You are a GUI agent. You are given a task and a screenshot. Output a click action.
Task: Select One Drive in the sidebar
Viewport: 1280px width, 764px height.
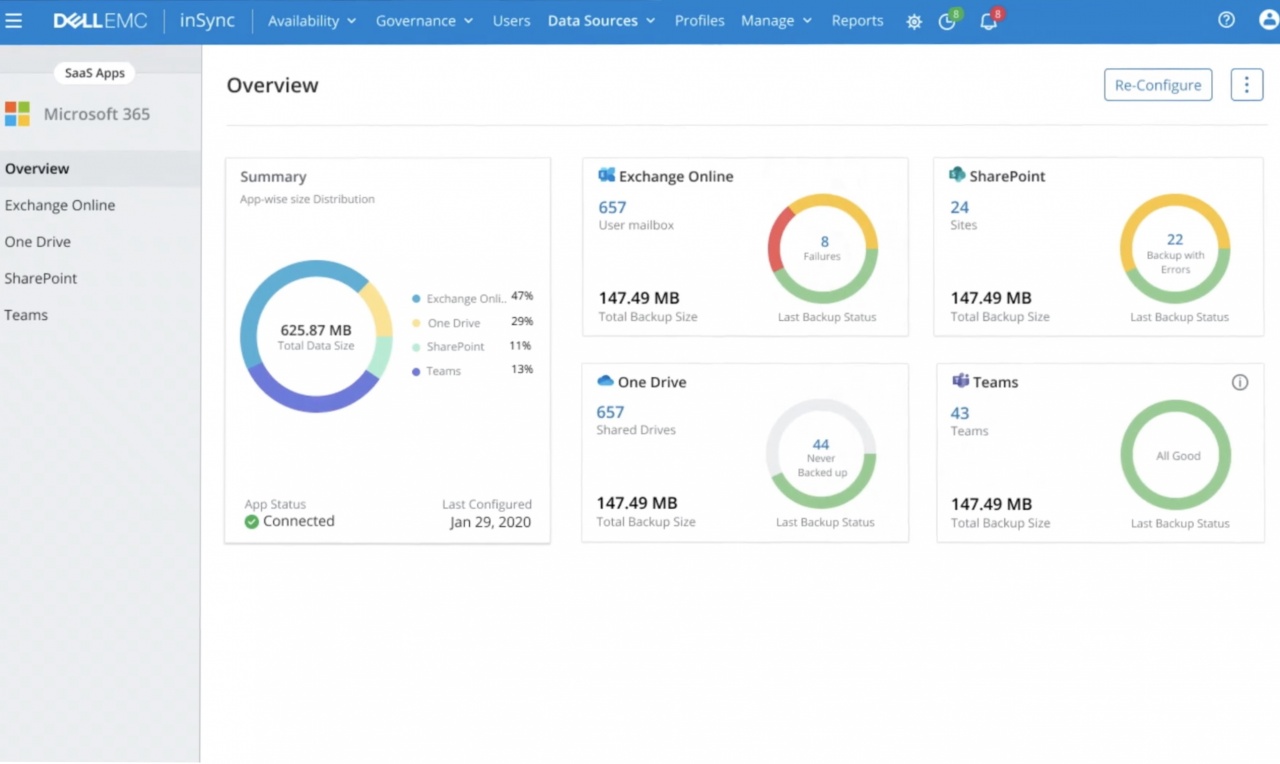pos(100,241)
